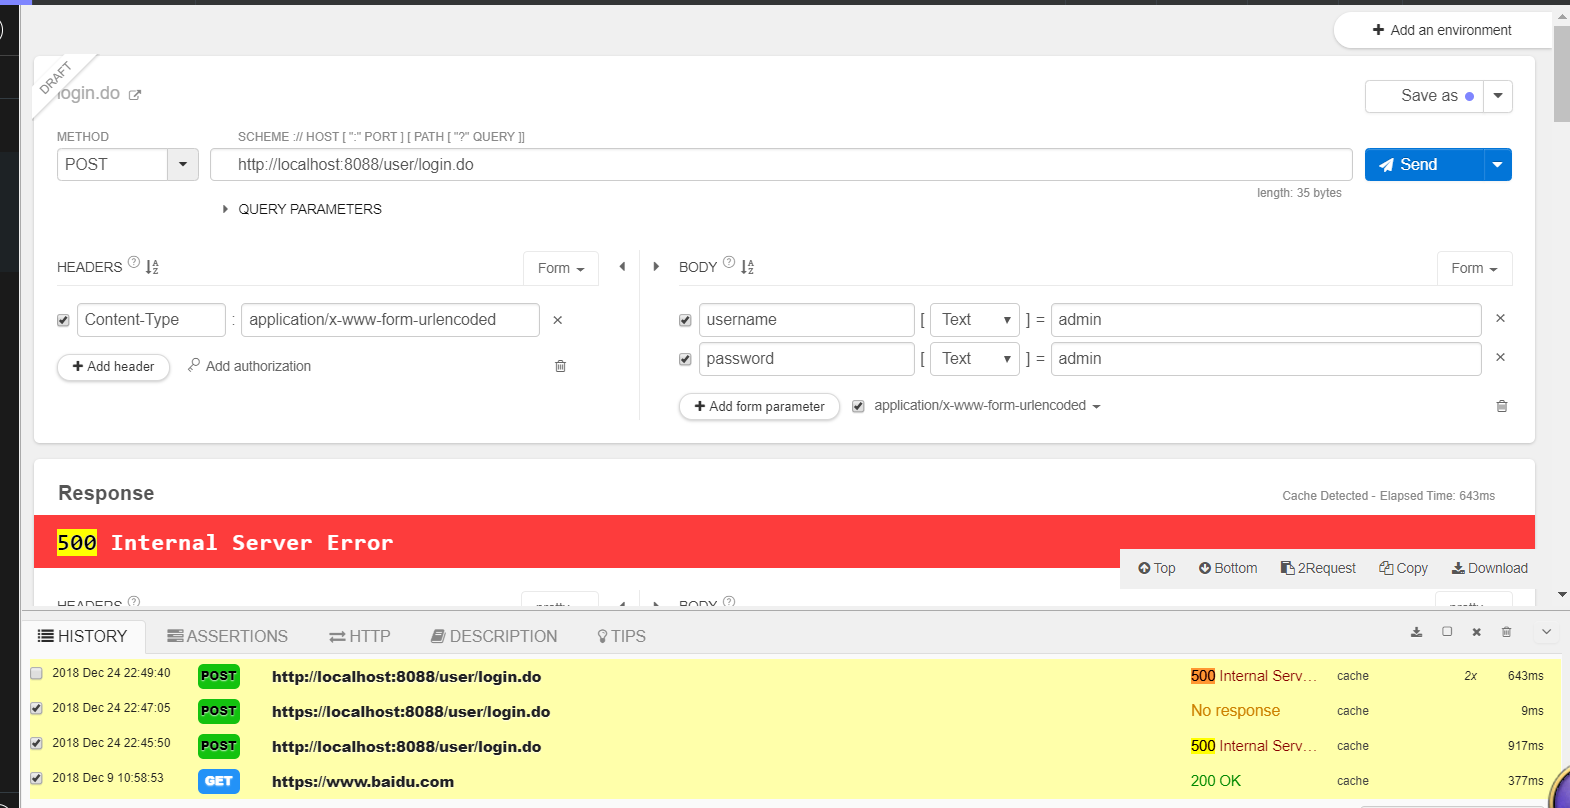This screenshot has height=808, width=1570.
Task: Remove the password form parameter
Action: point(1500,357)
